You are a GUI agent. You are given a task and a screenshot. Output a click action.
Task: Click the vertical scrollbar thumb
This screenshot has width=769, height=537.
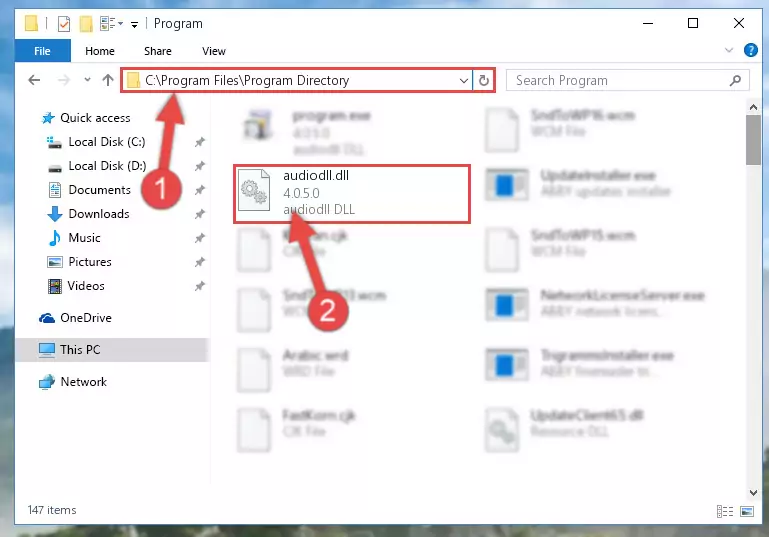coord(753,140)
